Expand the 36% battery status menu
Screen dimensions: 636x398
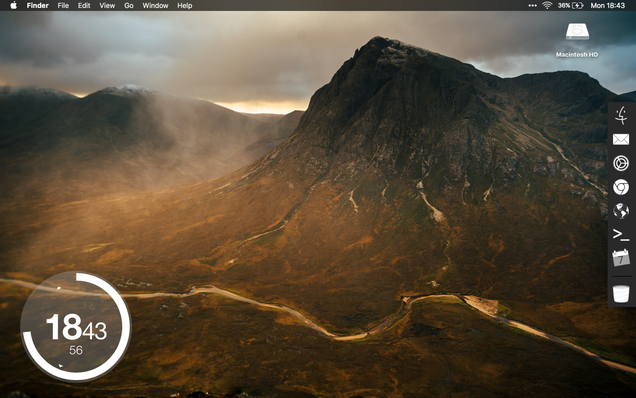click(570, 5)
